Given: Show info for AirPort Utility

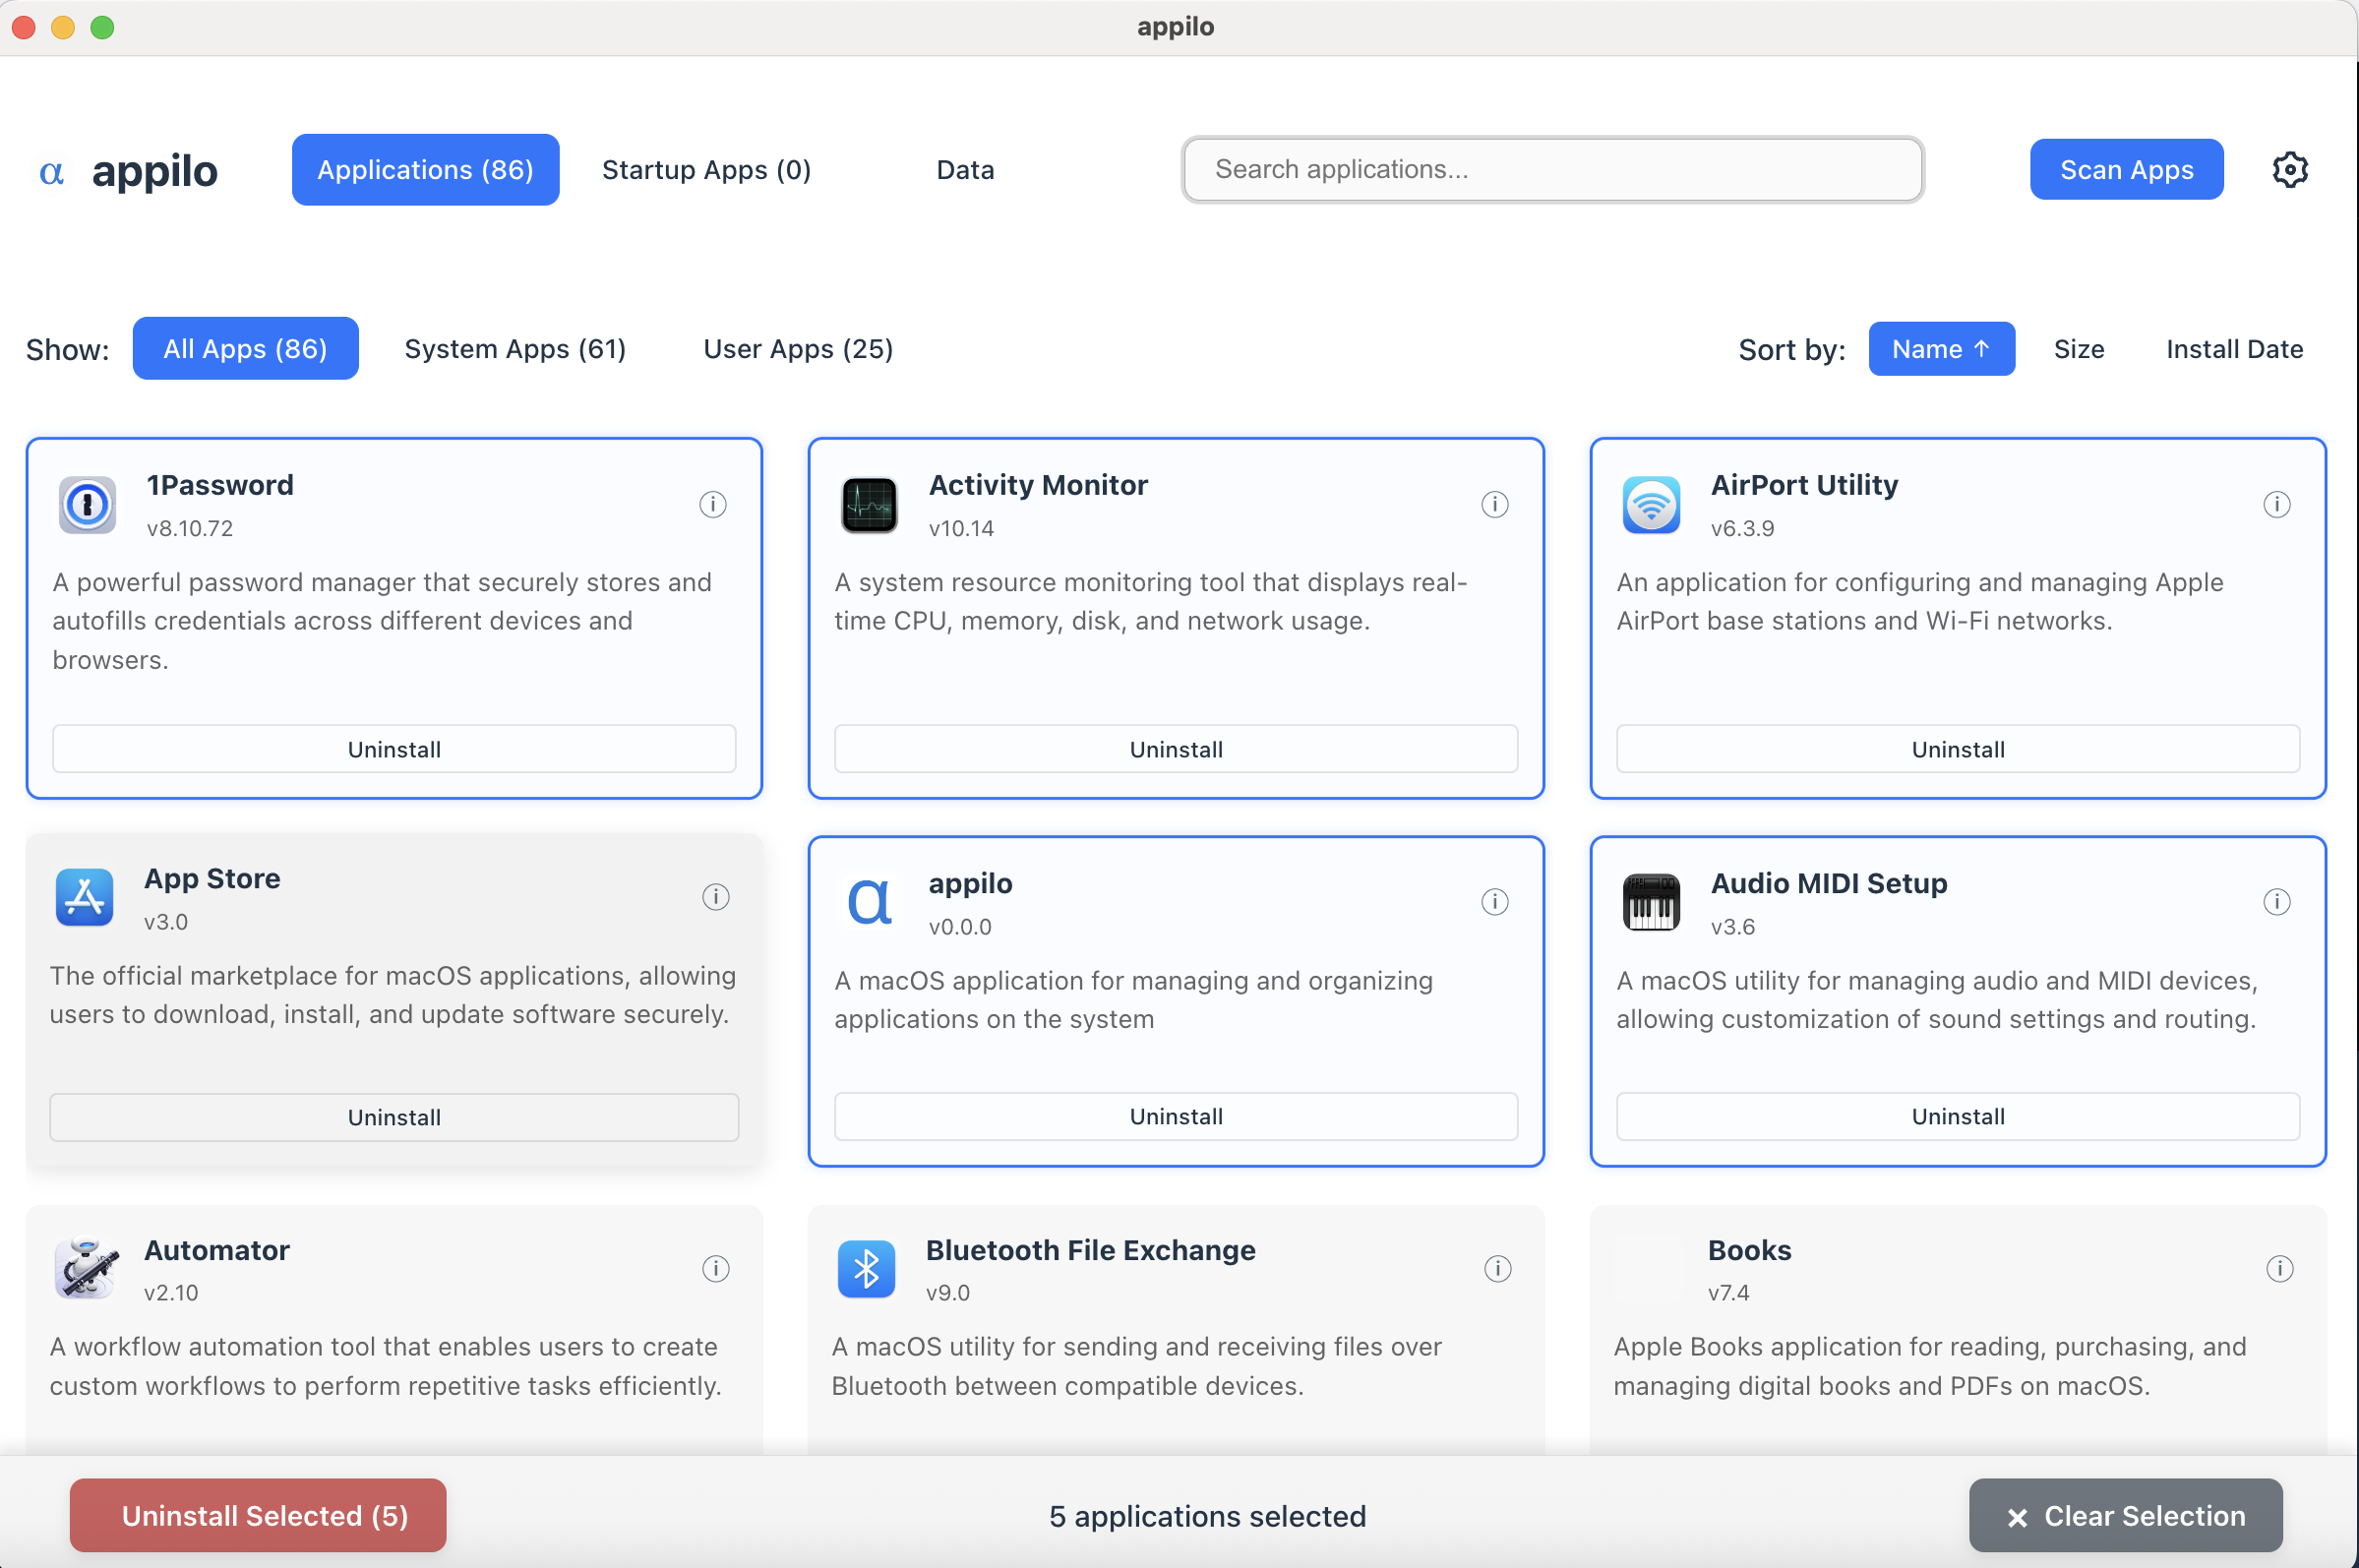Looking at the screenshot, I should point(2276,504).
